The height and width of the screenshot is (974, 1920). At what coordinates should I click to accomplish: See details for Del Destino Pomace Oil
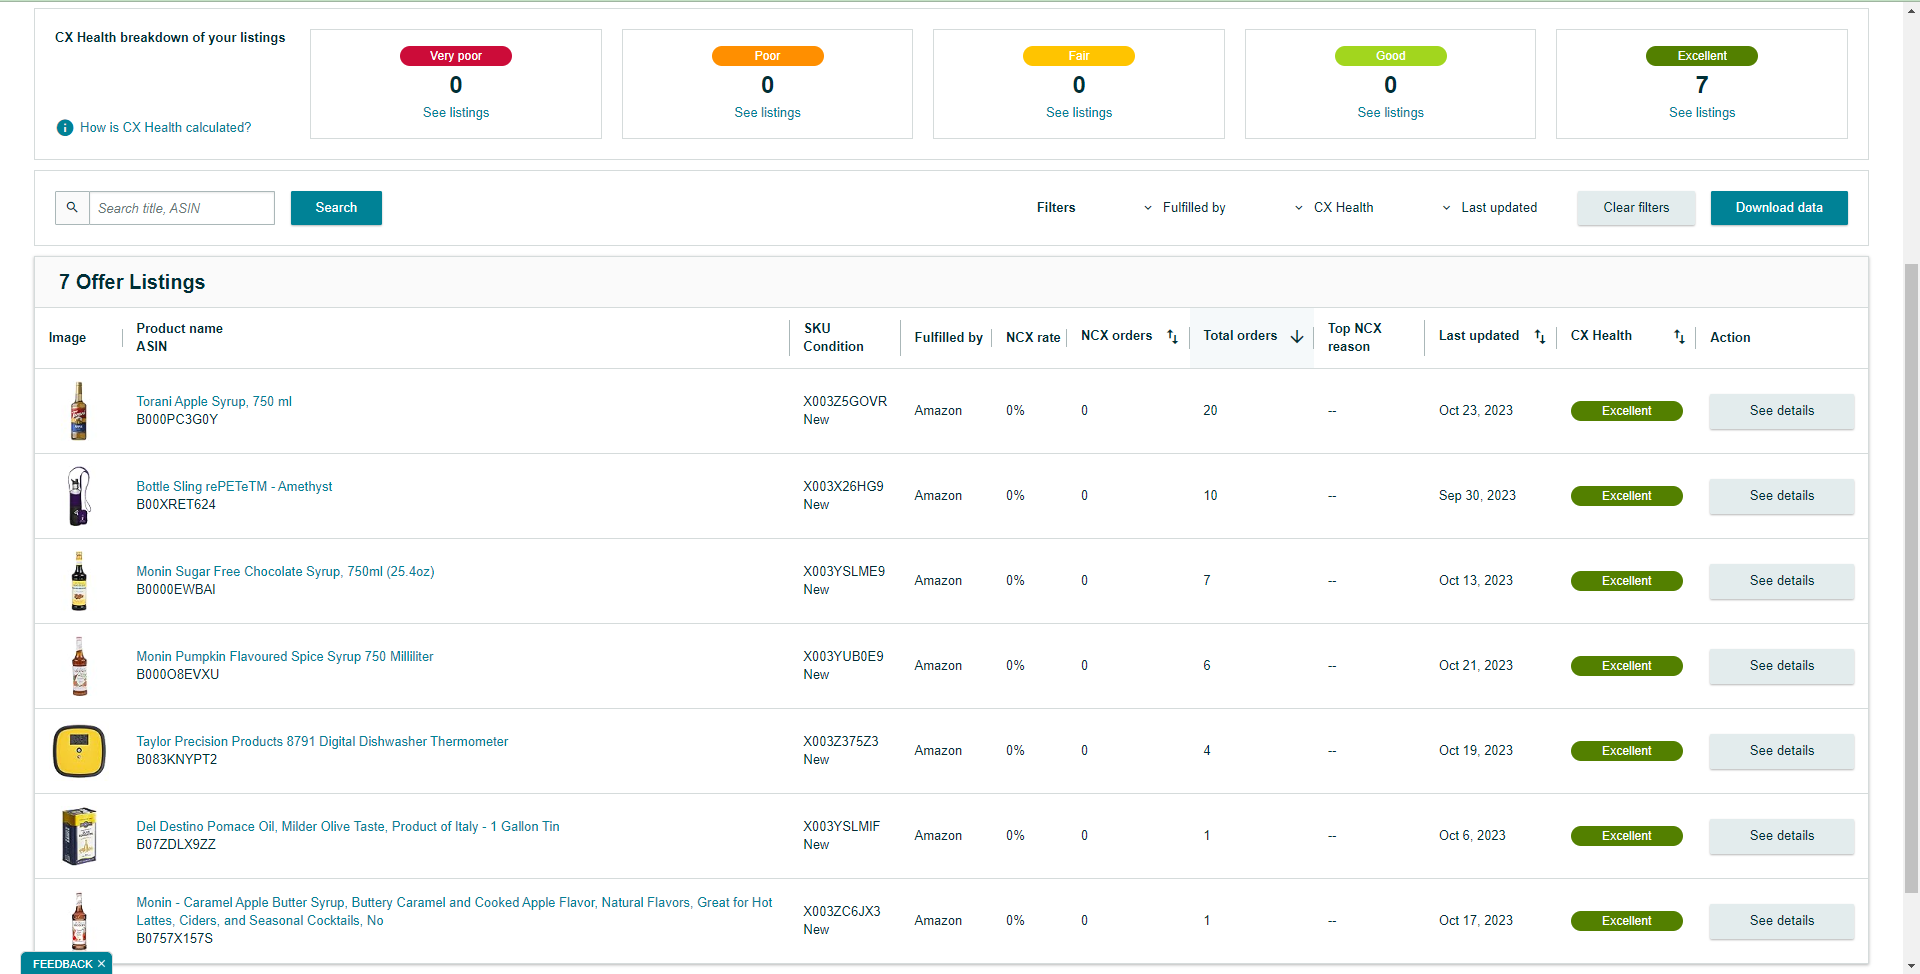(x=1781, y=836)
